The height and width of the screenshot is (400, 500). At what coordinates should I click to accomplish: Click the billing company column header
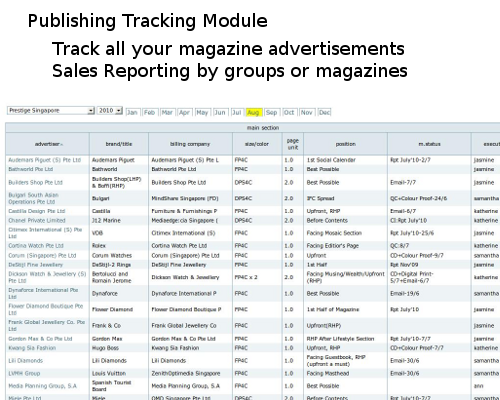(x=190, y=144)
